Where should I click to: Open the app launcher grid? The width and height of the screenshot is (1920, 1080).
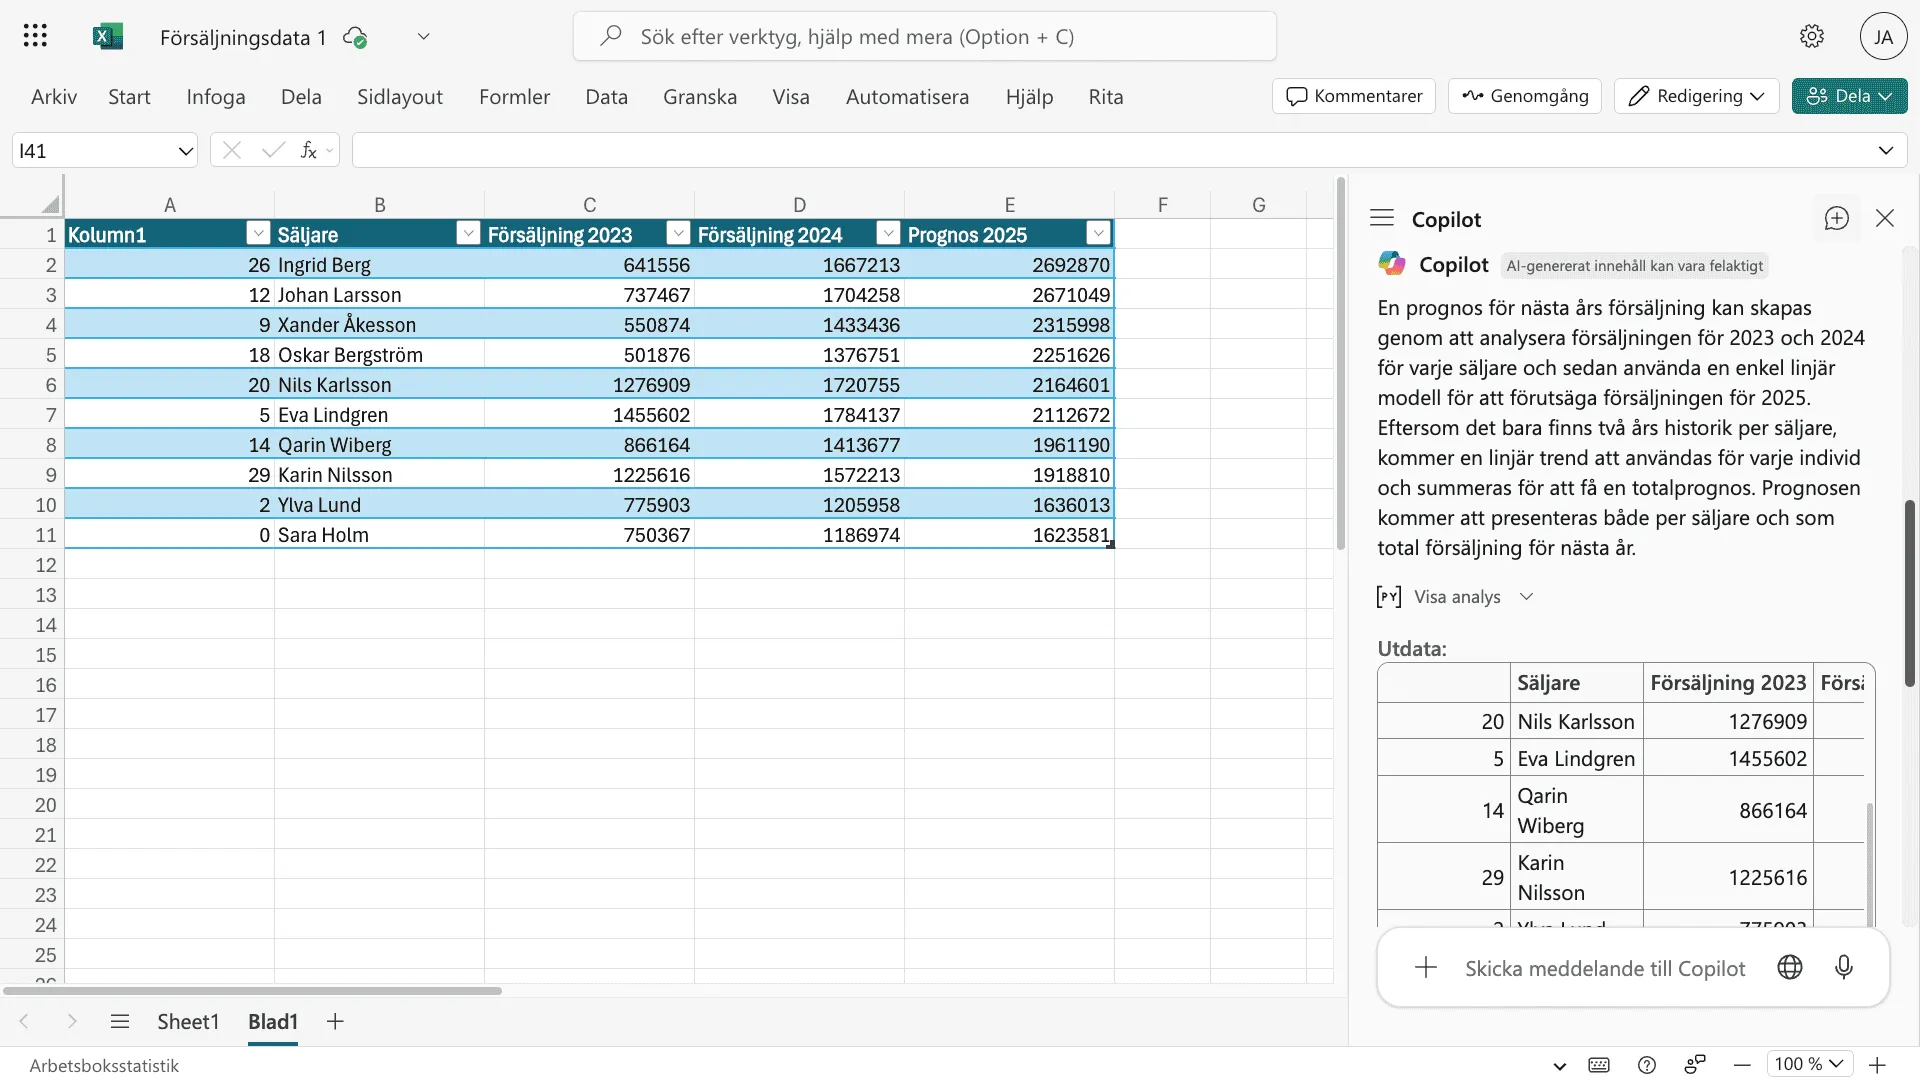coord(35,37)
